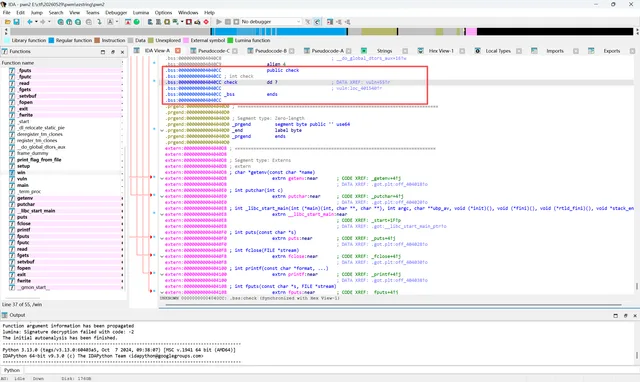Click the Open file toolbar icon

8,22
